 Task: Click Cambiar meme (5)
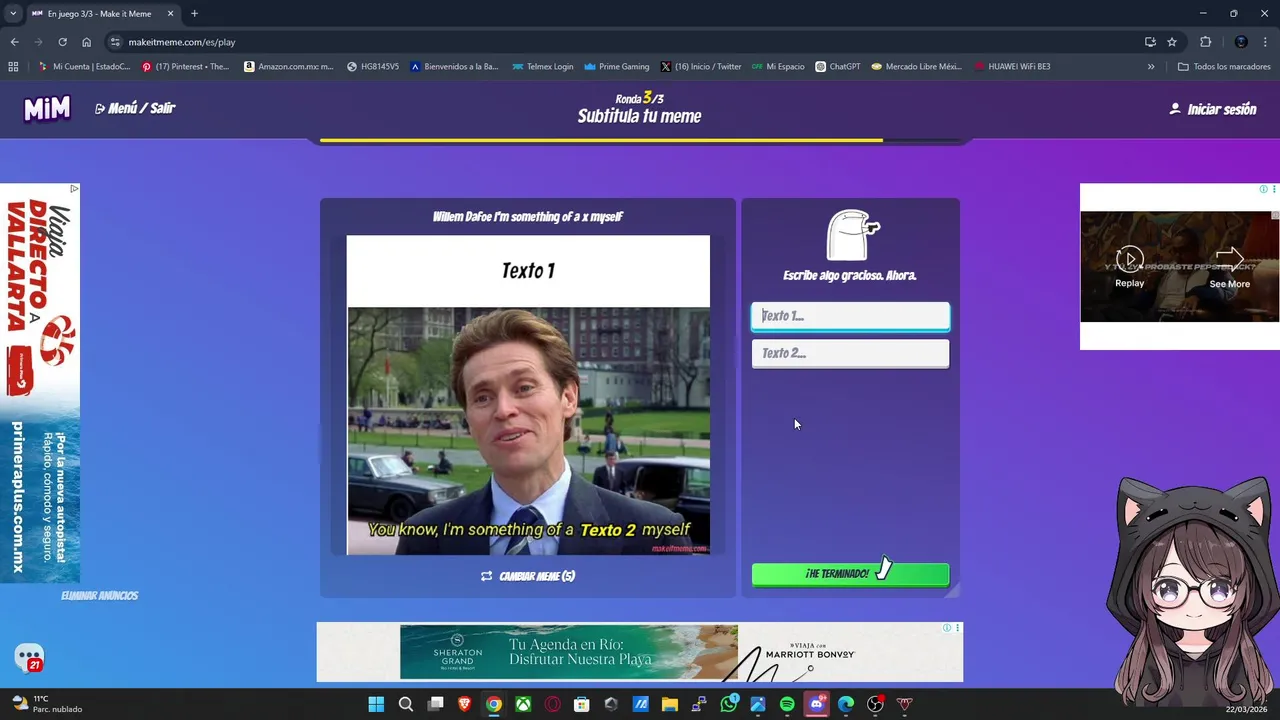click(528, 576)
